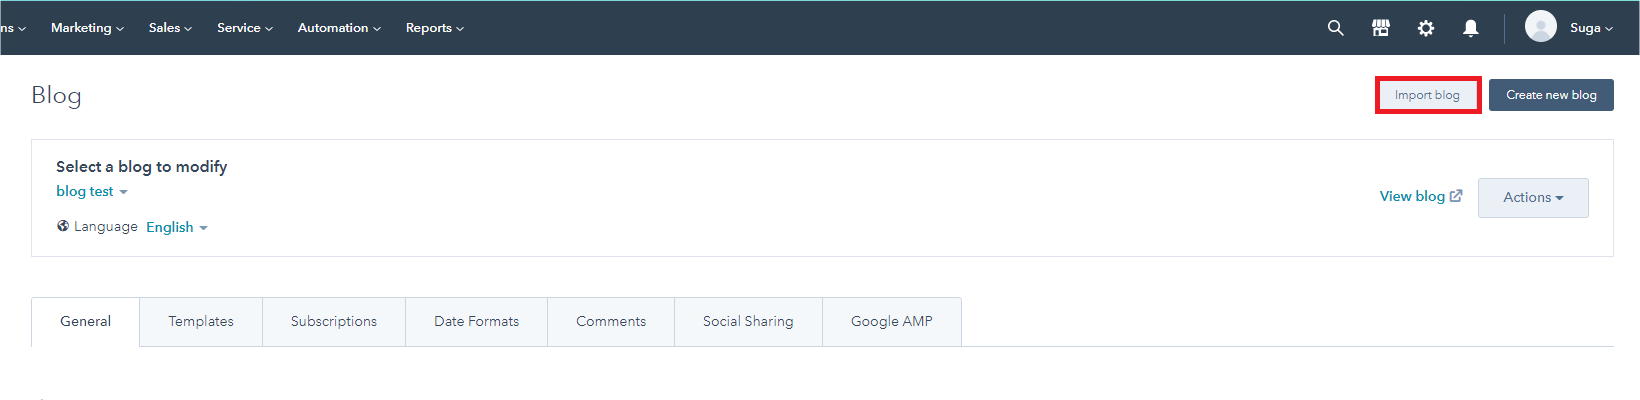The width and height of the screenshot is (1640, 400).
Task: Open the Actions dropdown button
Action: point(1533,198)
